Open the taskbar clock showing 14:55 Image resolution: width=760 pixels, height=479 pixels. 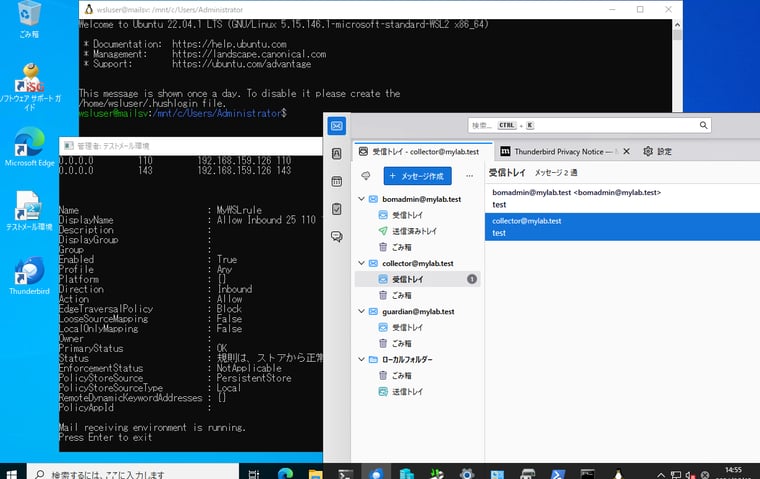[x=733, y=473]
